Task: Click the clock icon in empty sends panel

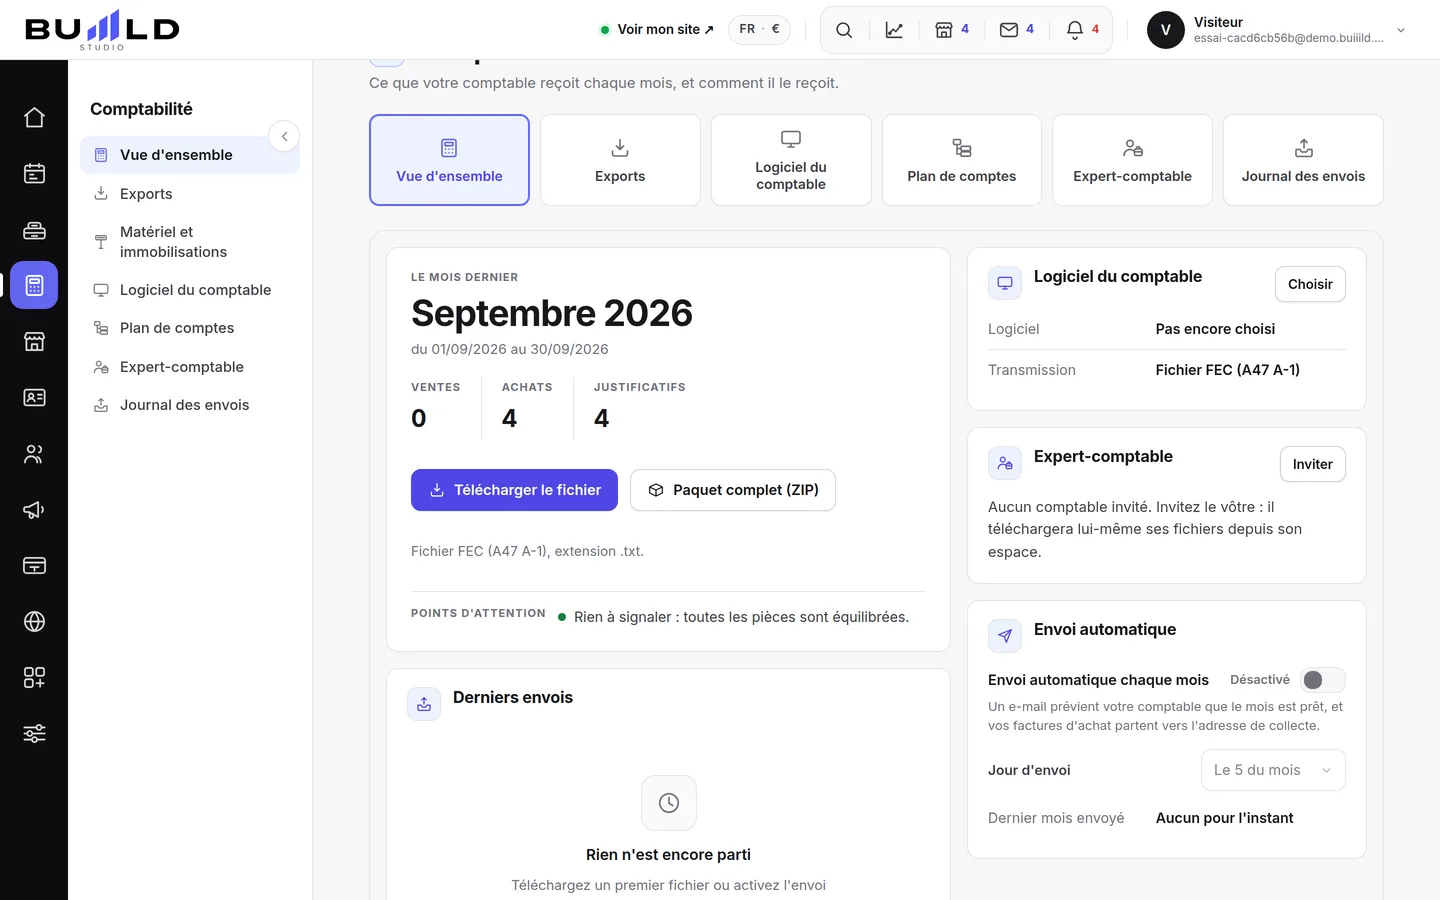Action: 669,803
